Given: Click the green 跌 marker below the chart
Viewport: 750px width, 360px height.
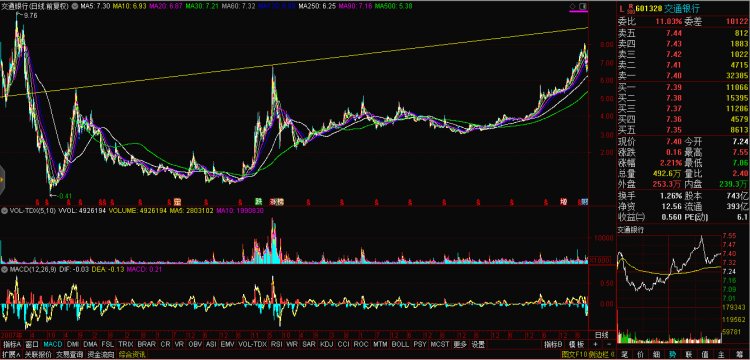Looking at the screenshot, I should (x=258, y=202).
